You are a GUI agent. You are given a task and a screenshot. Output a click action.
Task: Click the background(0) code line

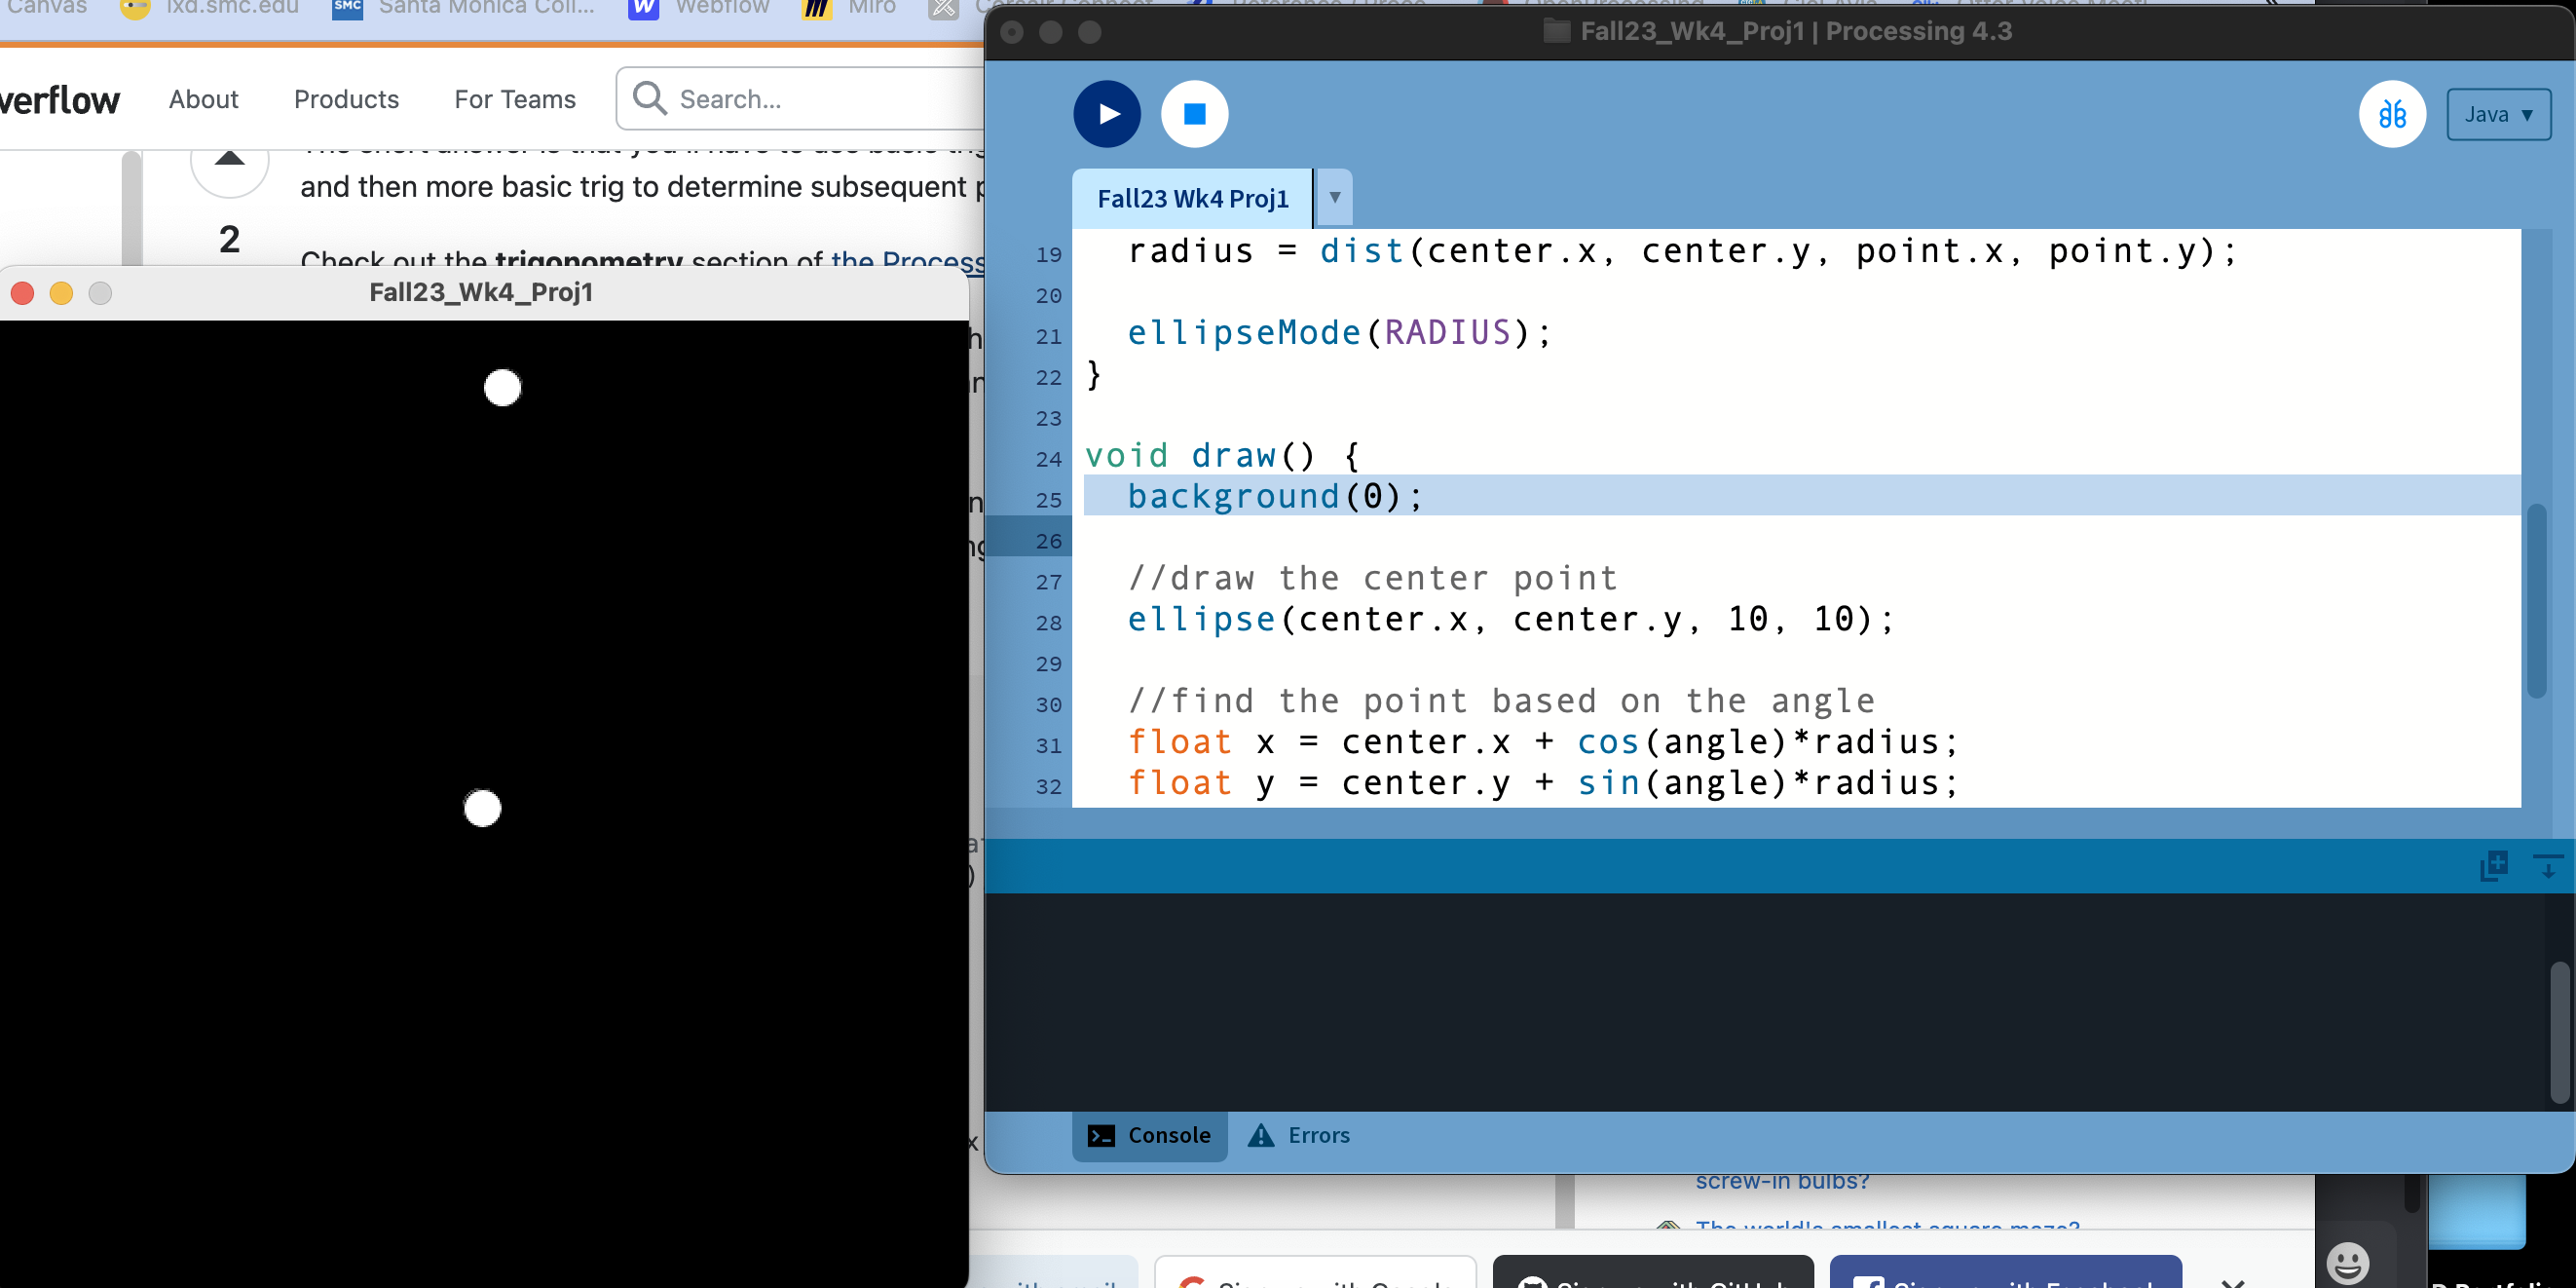tap(1273, 496)
